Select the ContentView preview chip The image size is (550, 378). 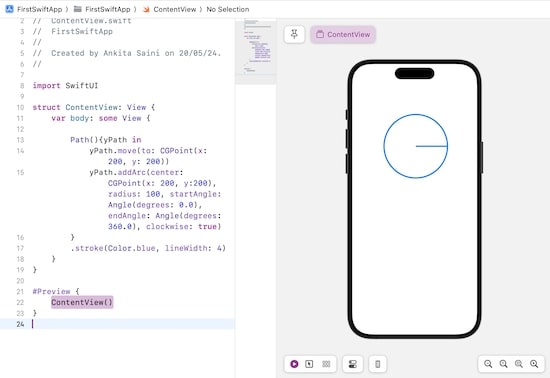point(343,34)
